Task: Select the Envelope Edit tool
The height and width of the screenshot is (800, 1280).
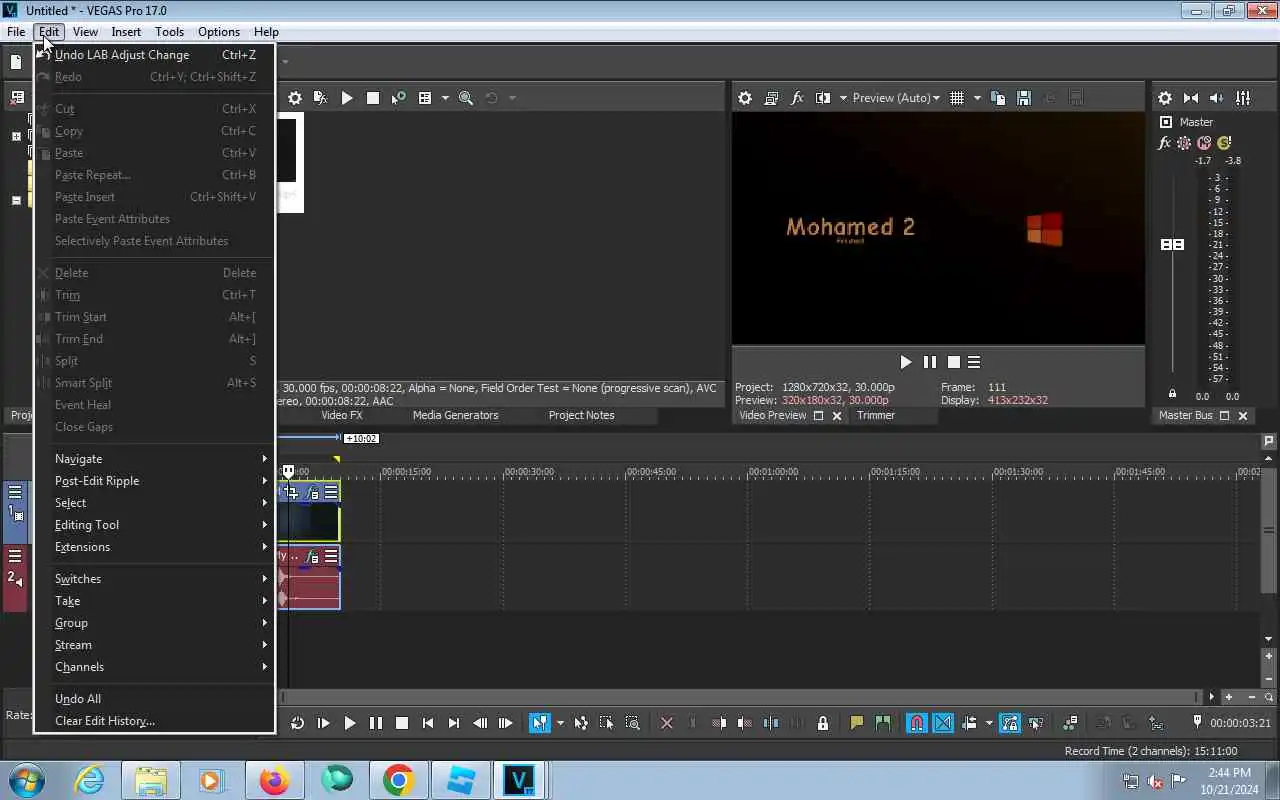Action: (581, 723)
